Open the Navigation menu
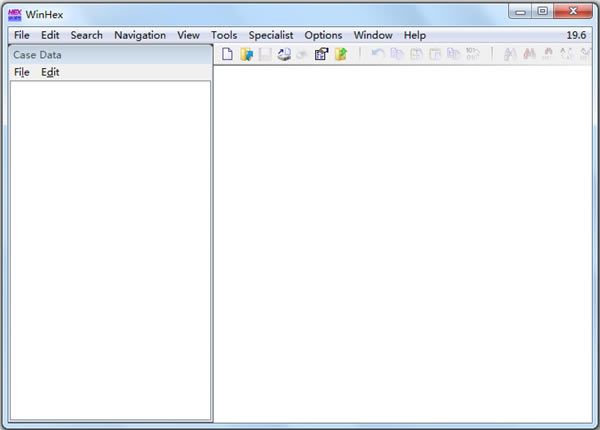The width and height of the screenshot is (600, 430). pyautogui.click(x=140, y=35)
